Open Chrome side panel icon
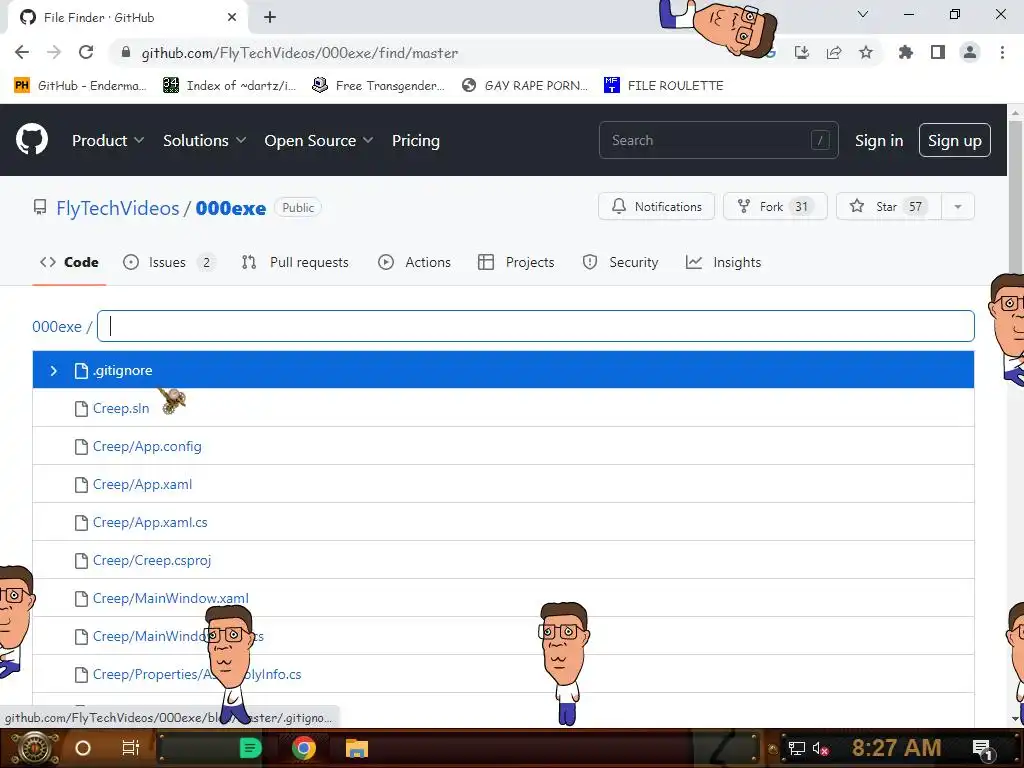Screen dimensions: 1024x768 [938, 52]
